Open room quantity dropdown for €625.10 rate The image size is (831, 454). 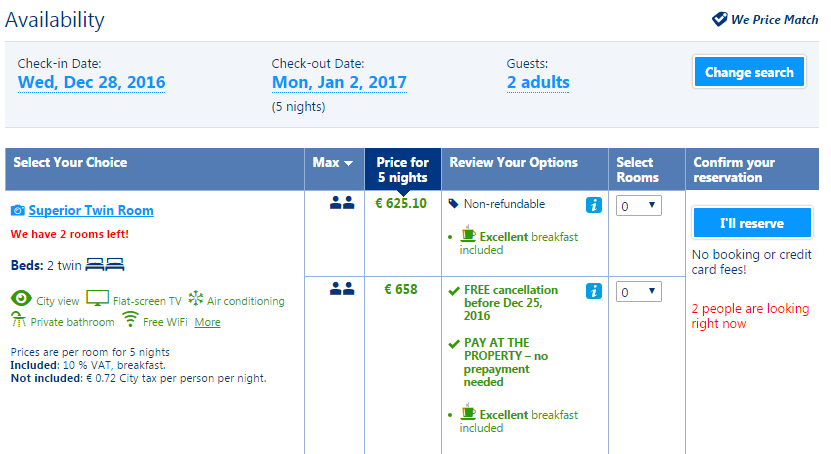pos(637,206)
